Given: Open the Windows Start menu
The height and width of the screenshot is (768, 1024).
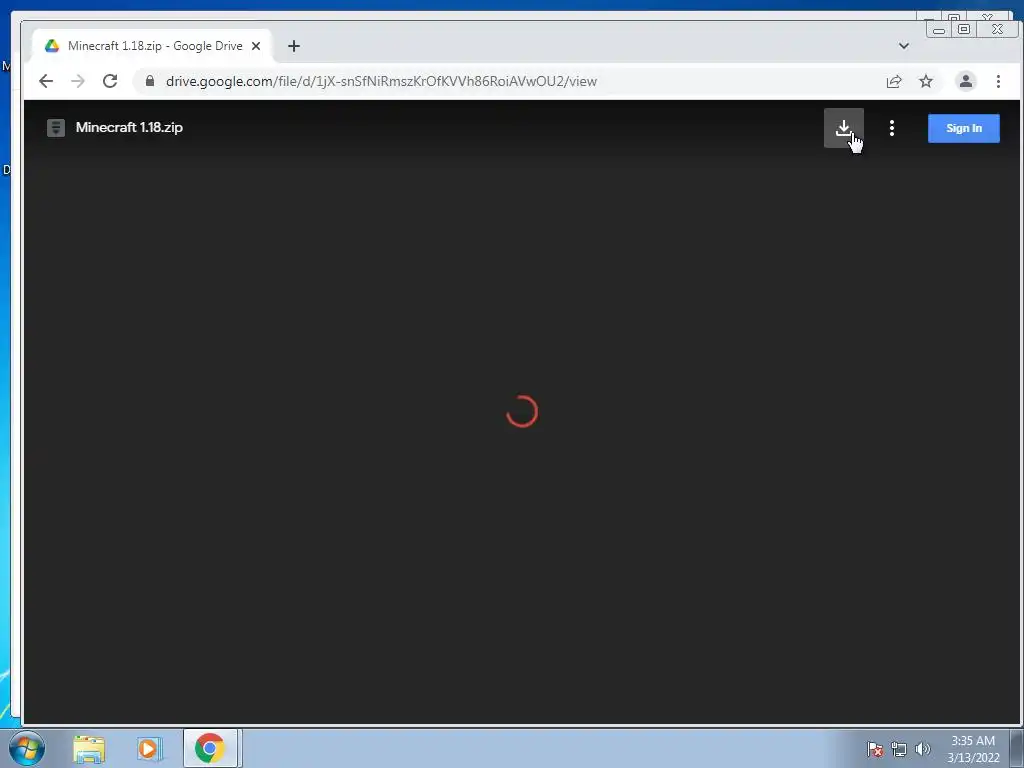Looking at the screenshot, I should [x=27, y=748].
